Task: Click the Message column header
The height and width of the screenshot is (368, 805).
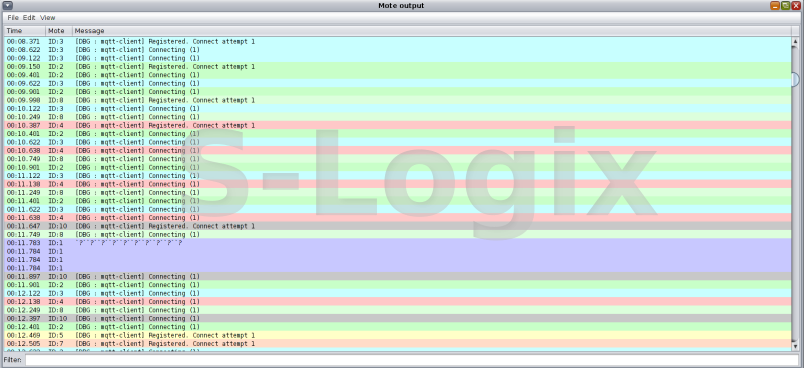Action: coord(432,31)
